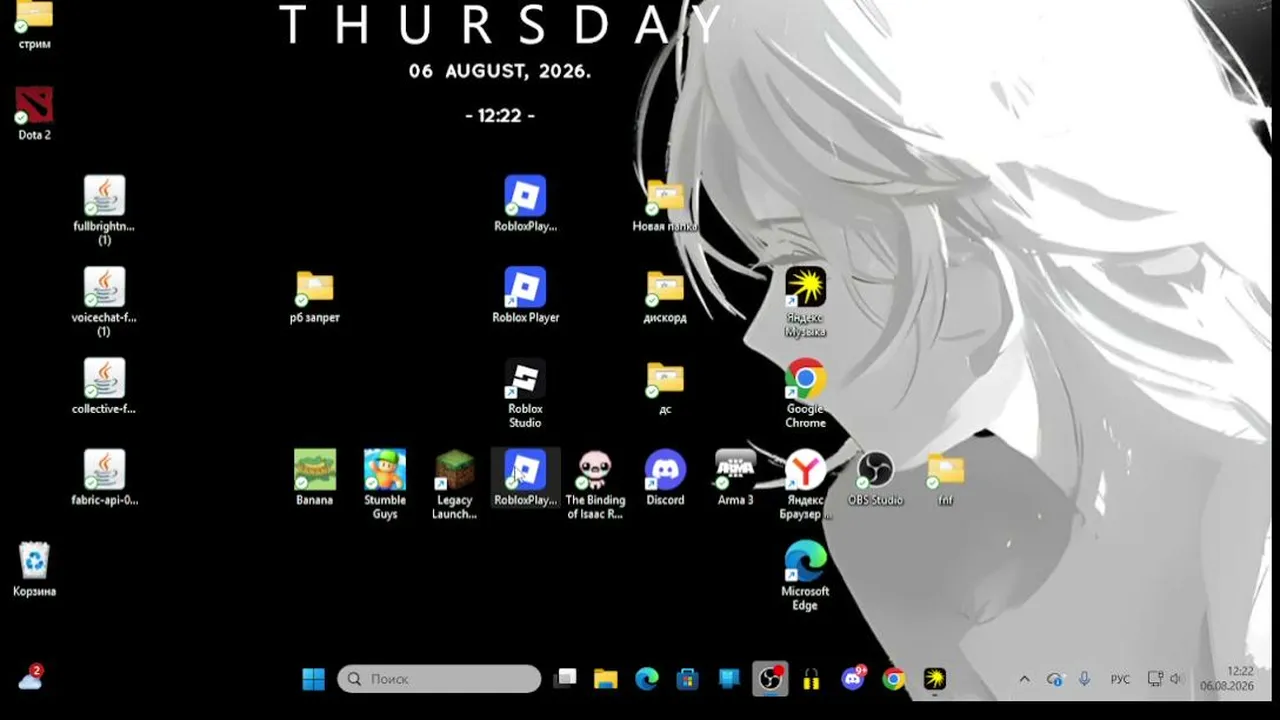Viewport: 1280px width, 720px height.
Task: Select the collective-f... Java file
Action: pos(104,386)
